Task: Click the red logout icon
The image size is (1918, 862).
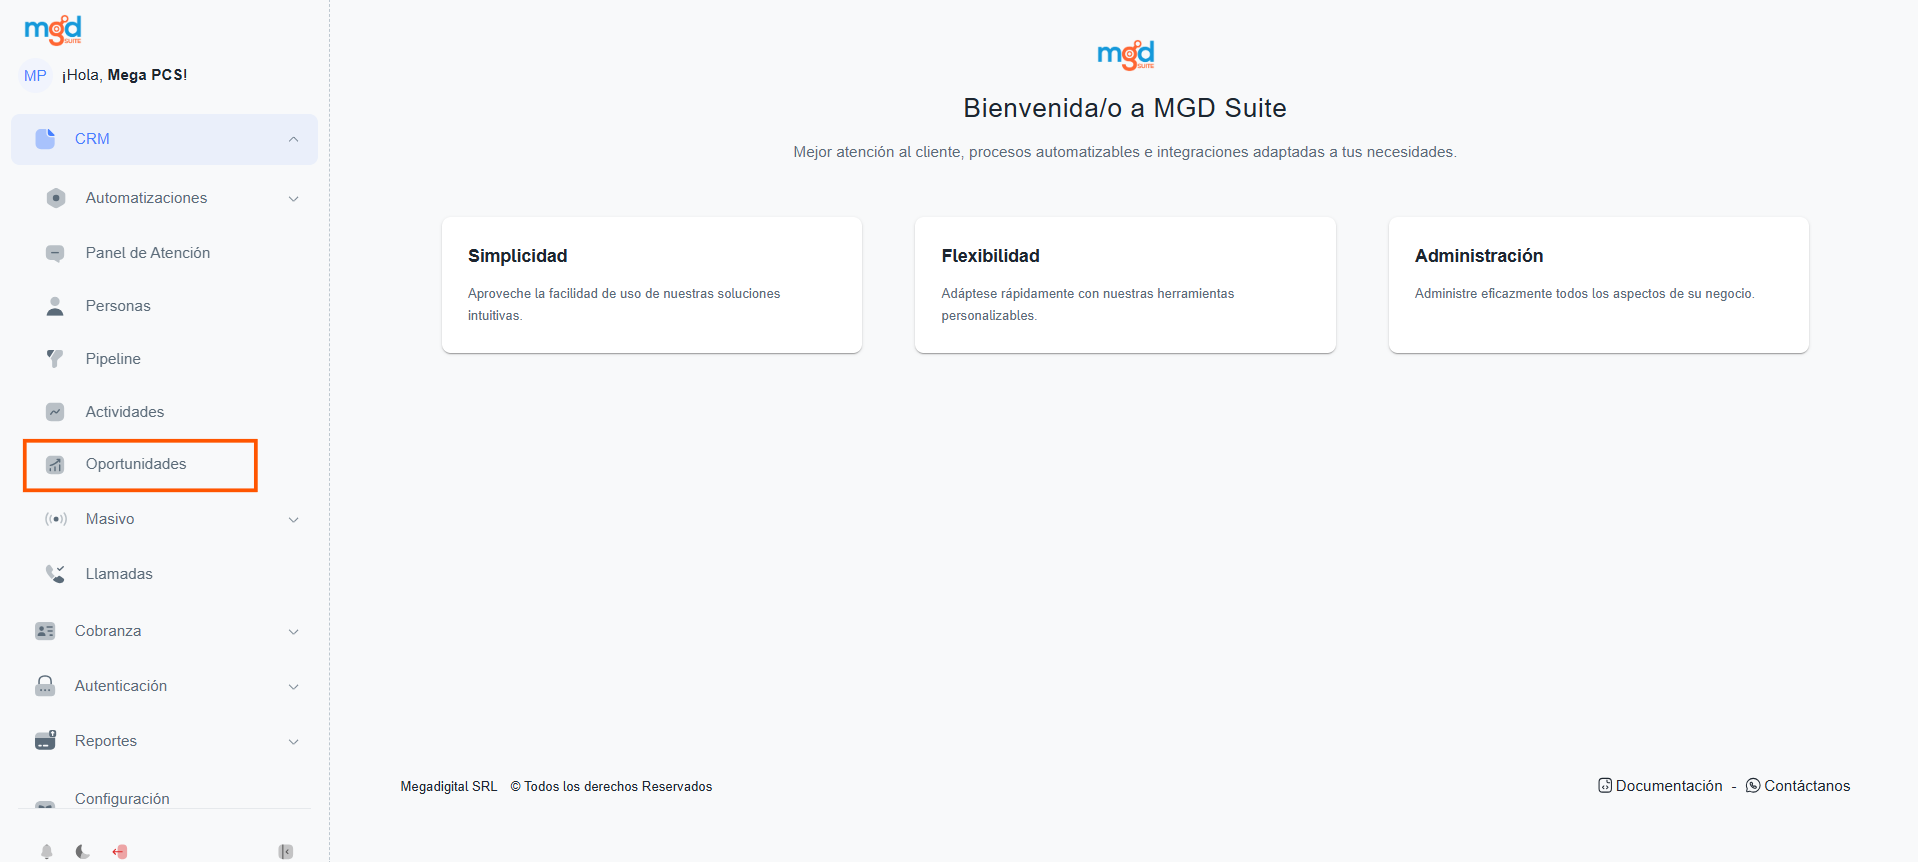Action: tap(120, 851)
